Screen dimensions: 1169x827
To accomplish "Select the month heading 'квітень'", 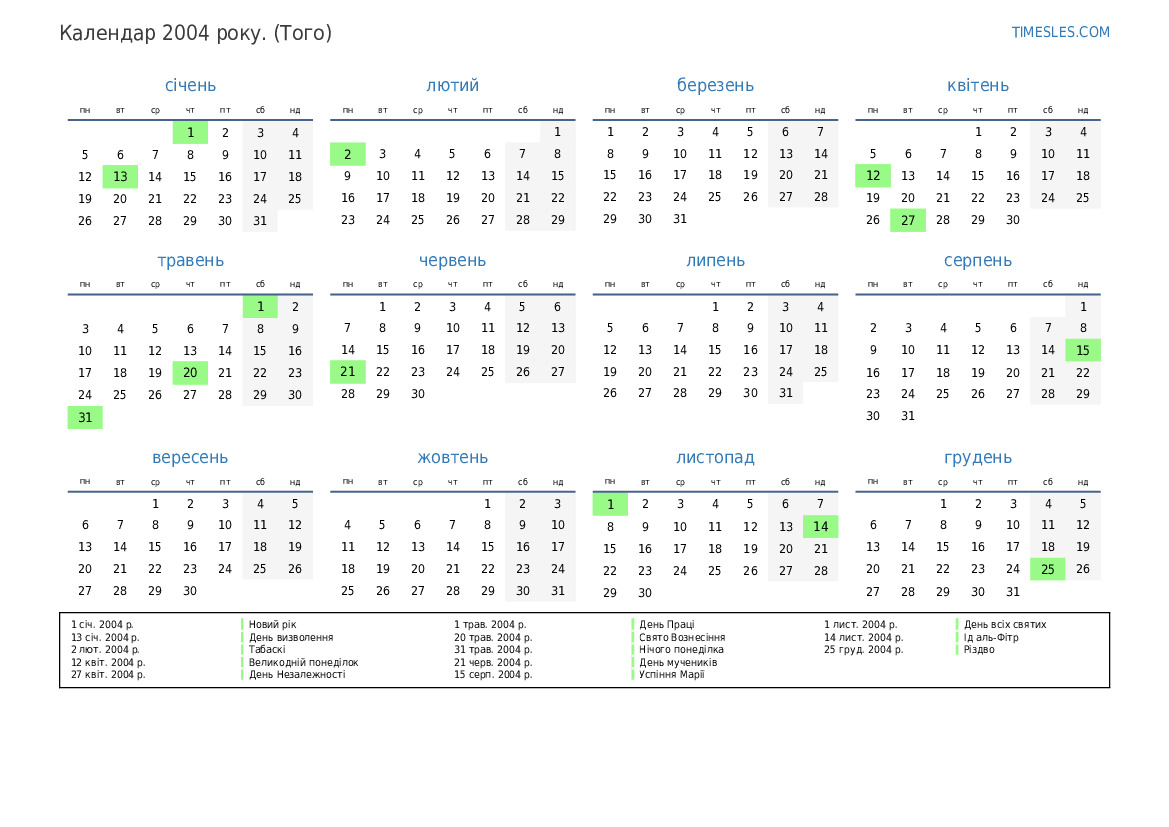I will click(x=977, y=85).
